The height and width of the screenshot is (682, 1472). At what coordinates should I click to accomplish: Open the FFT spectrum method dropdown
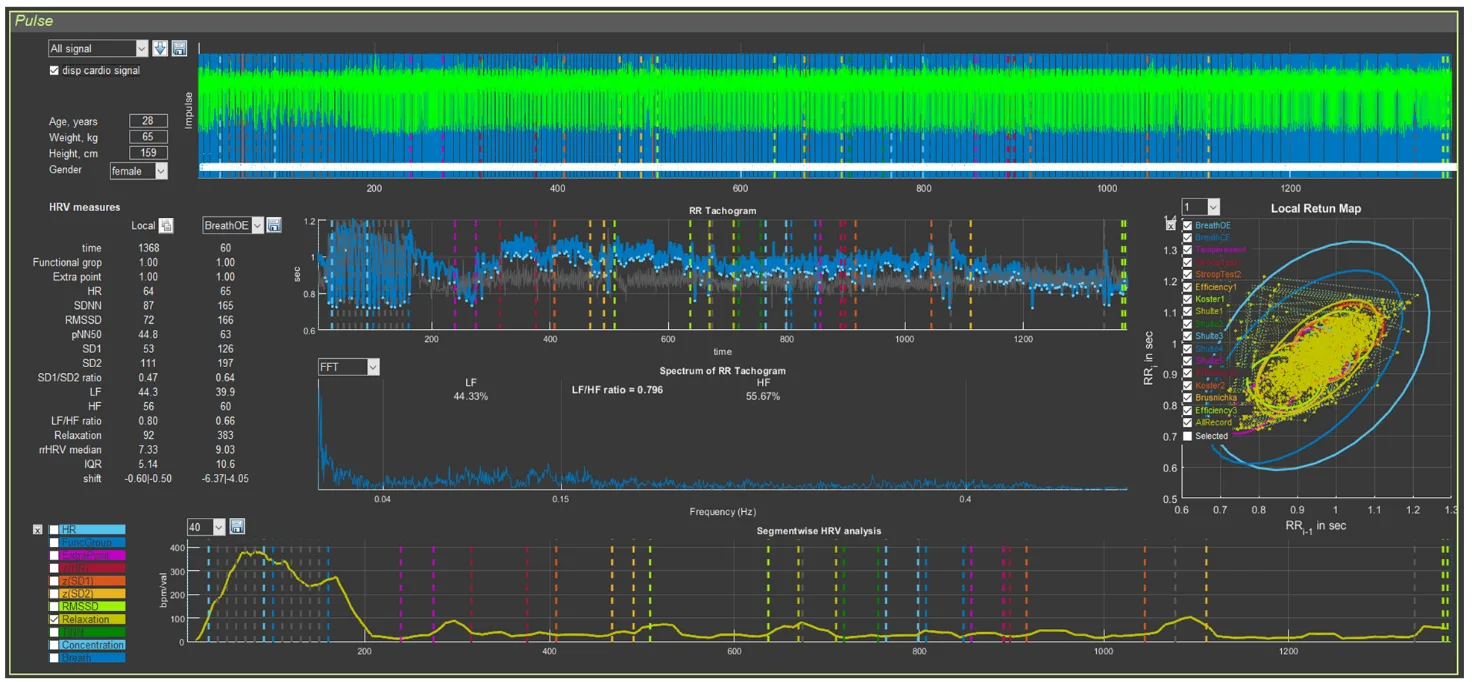(372, 367)
